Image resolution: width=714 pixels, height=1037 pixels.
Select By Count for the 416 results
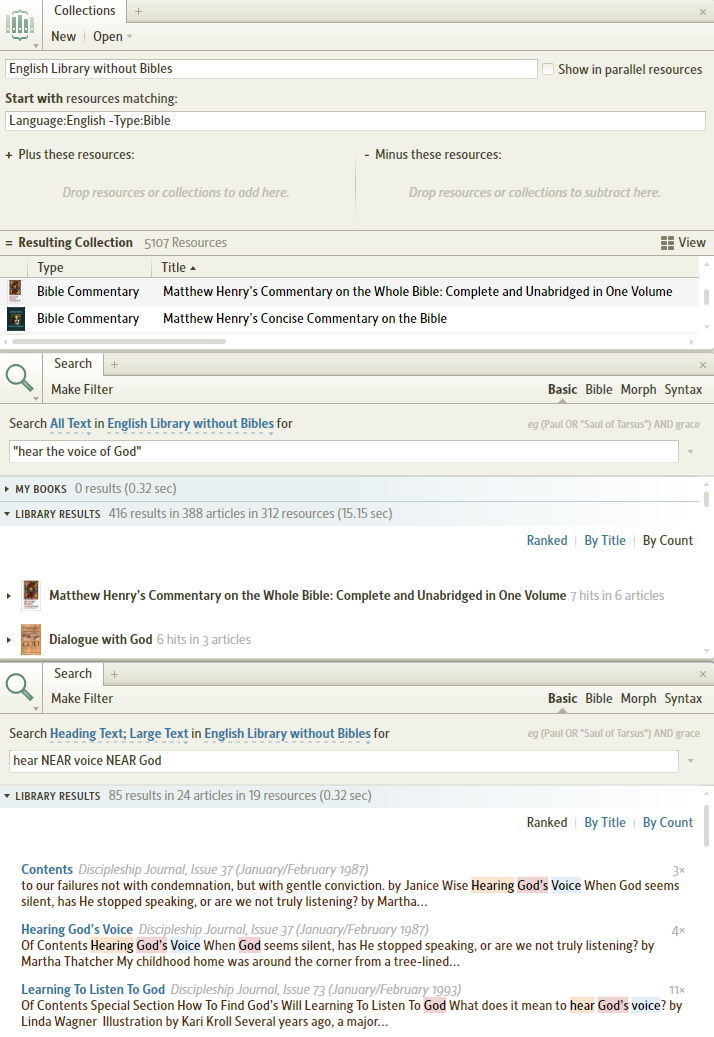click(668, 540)
